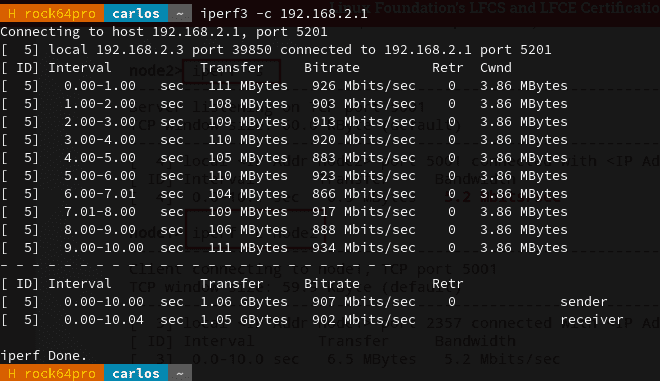
Task: Click the iperf3 -c 192.168.2.1 command text
Action: tap(284, 14)
